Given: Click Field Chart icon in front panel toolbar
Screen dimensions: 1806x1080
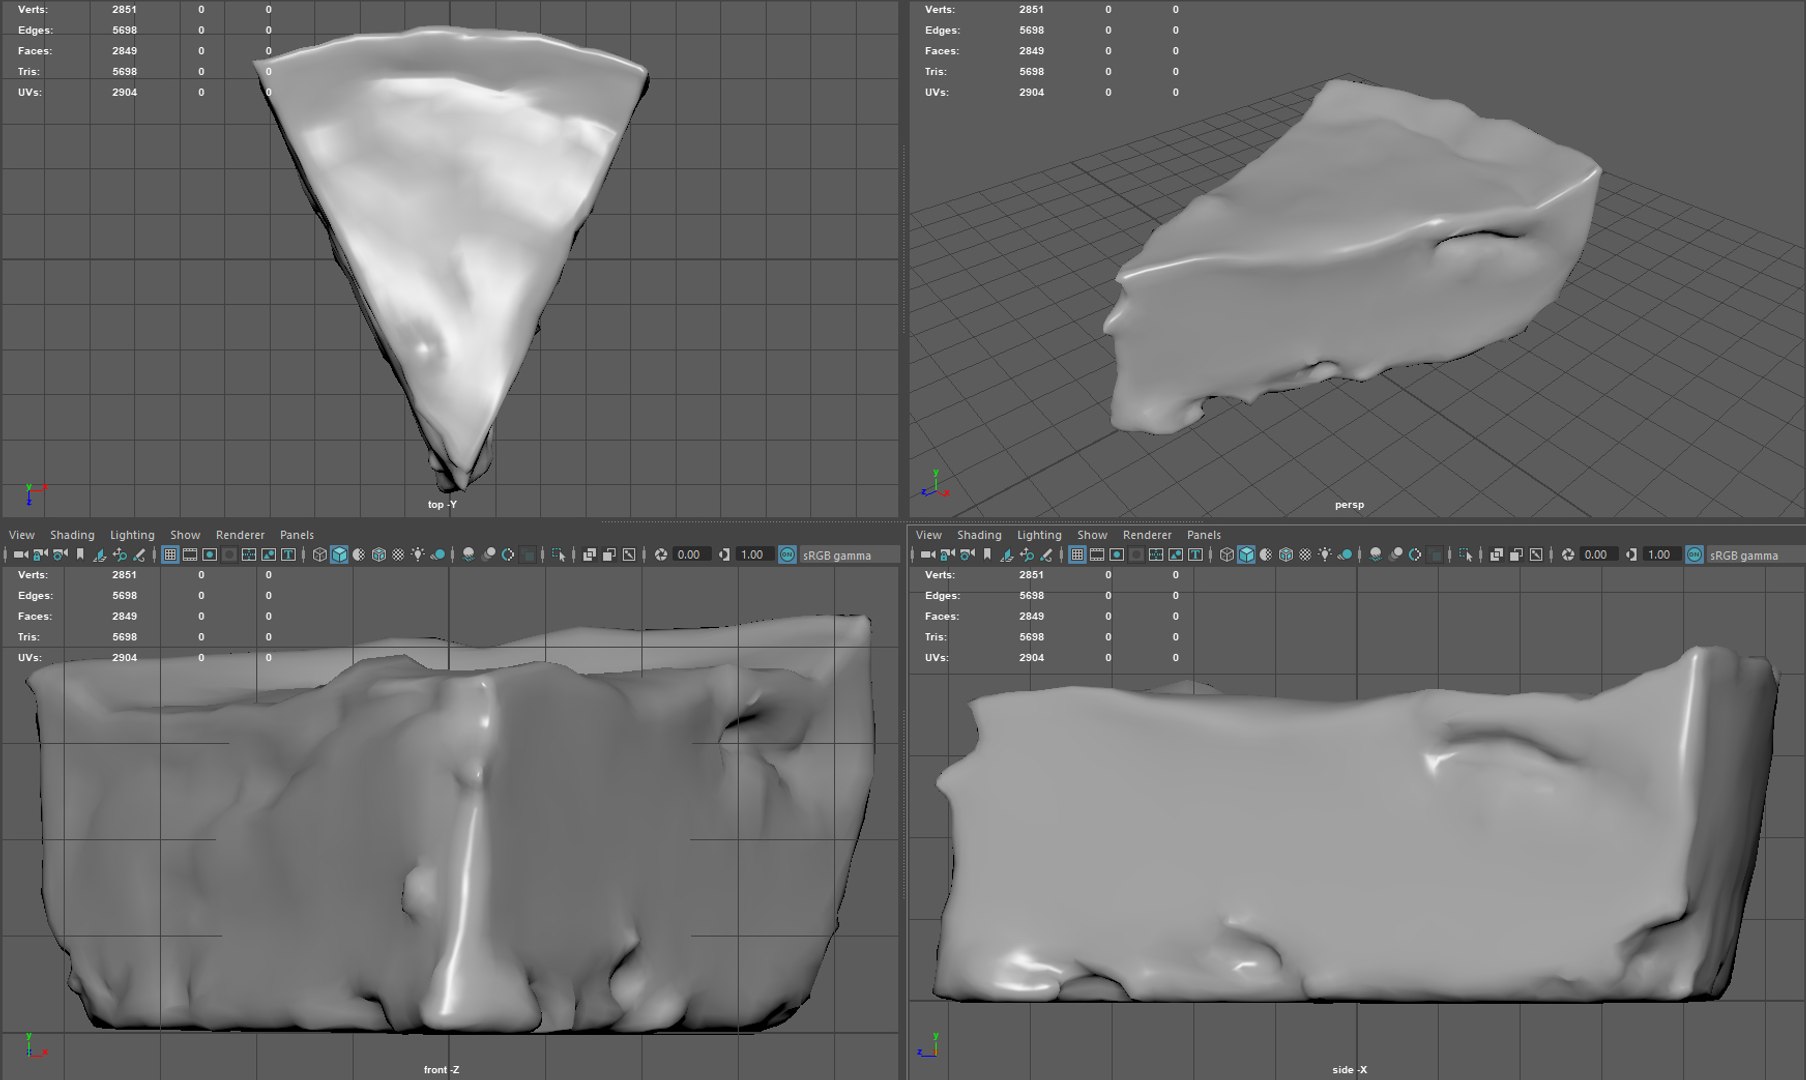Looking at the screenshot, I should [249, 555].
